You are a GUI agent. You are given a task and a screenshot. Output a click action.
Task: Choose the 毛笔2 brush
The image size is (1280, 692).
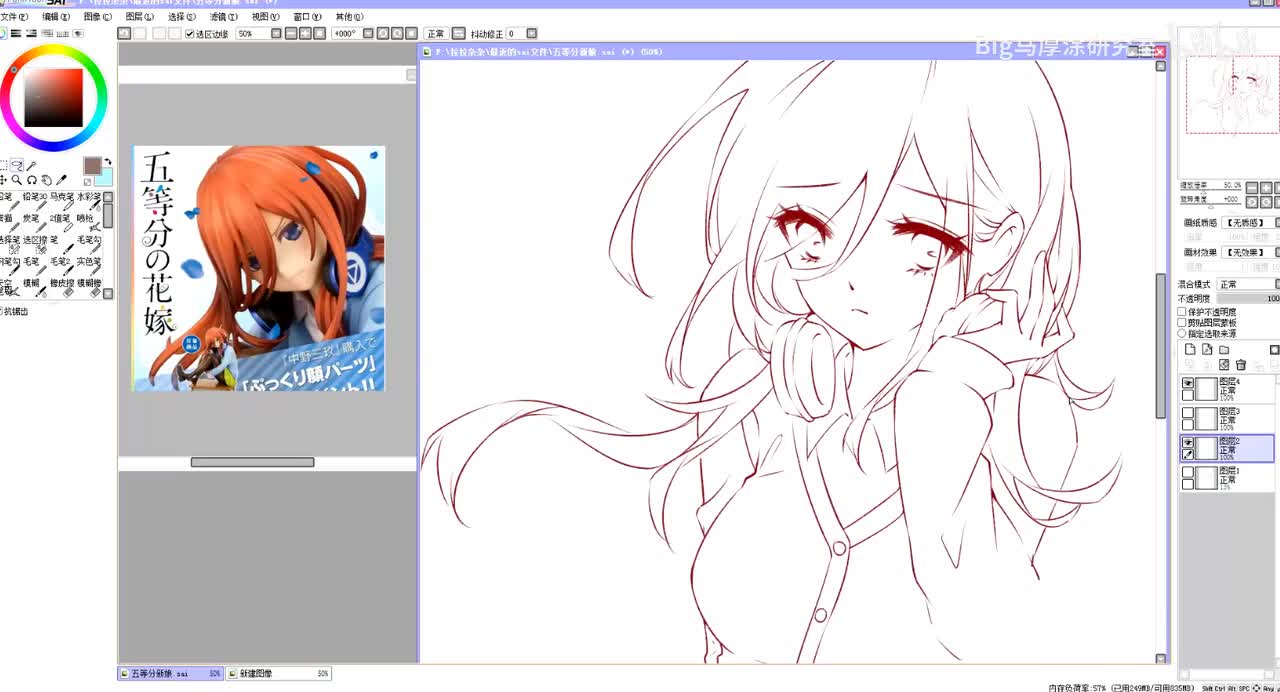click(x=62, y=268)
